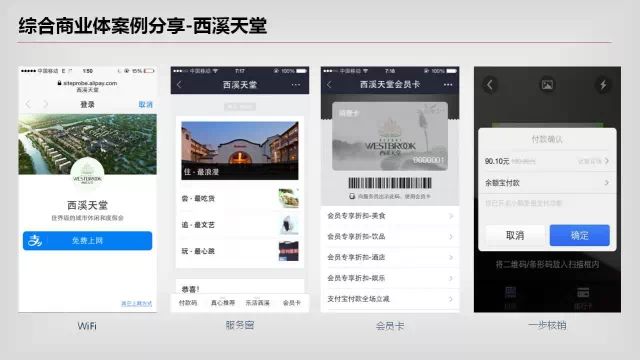The height and width of the screenshot is (360, 640).
Task: Click the 西溪天堂 title on WiFi login page
Action: (87, 205)
